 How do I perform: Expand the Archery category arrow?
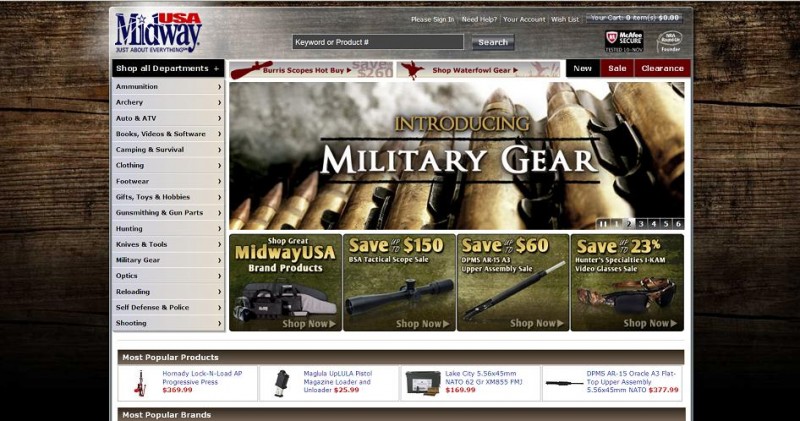coord(219,103)
